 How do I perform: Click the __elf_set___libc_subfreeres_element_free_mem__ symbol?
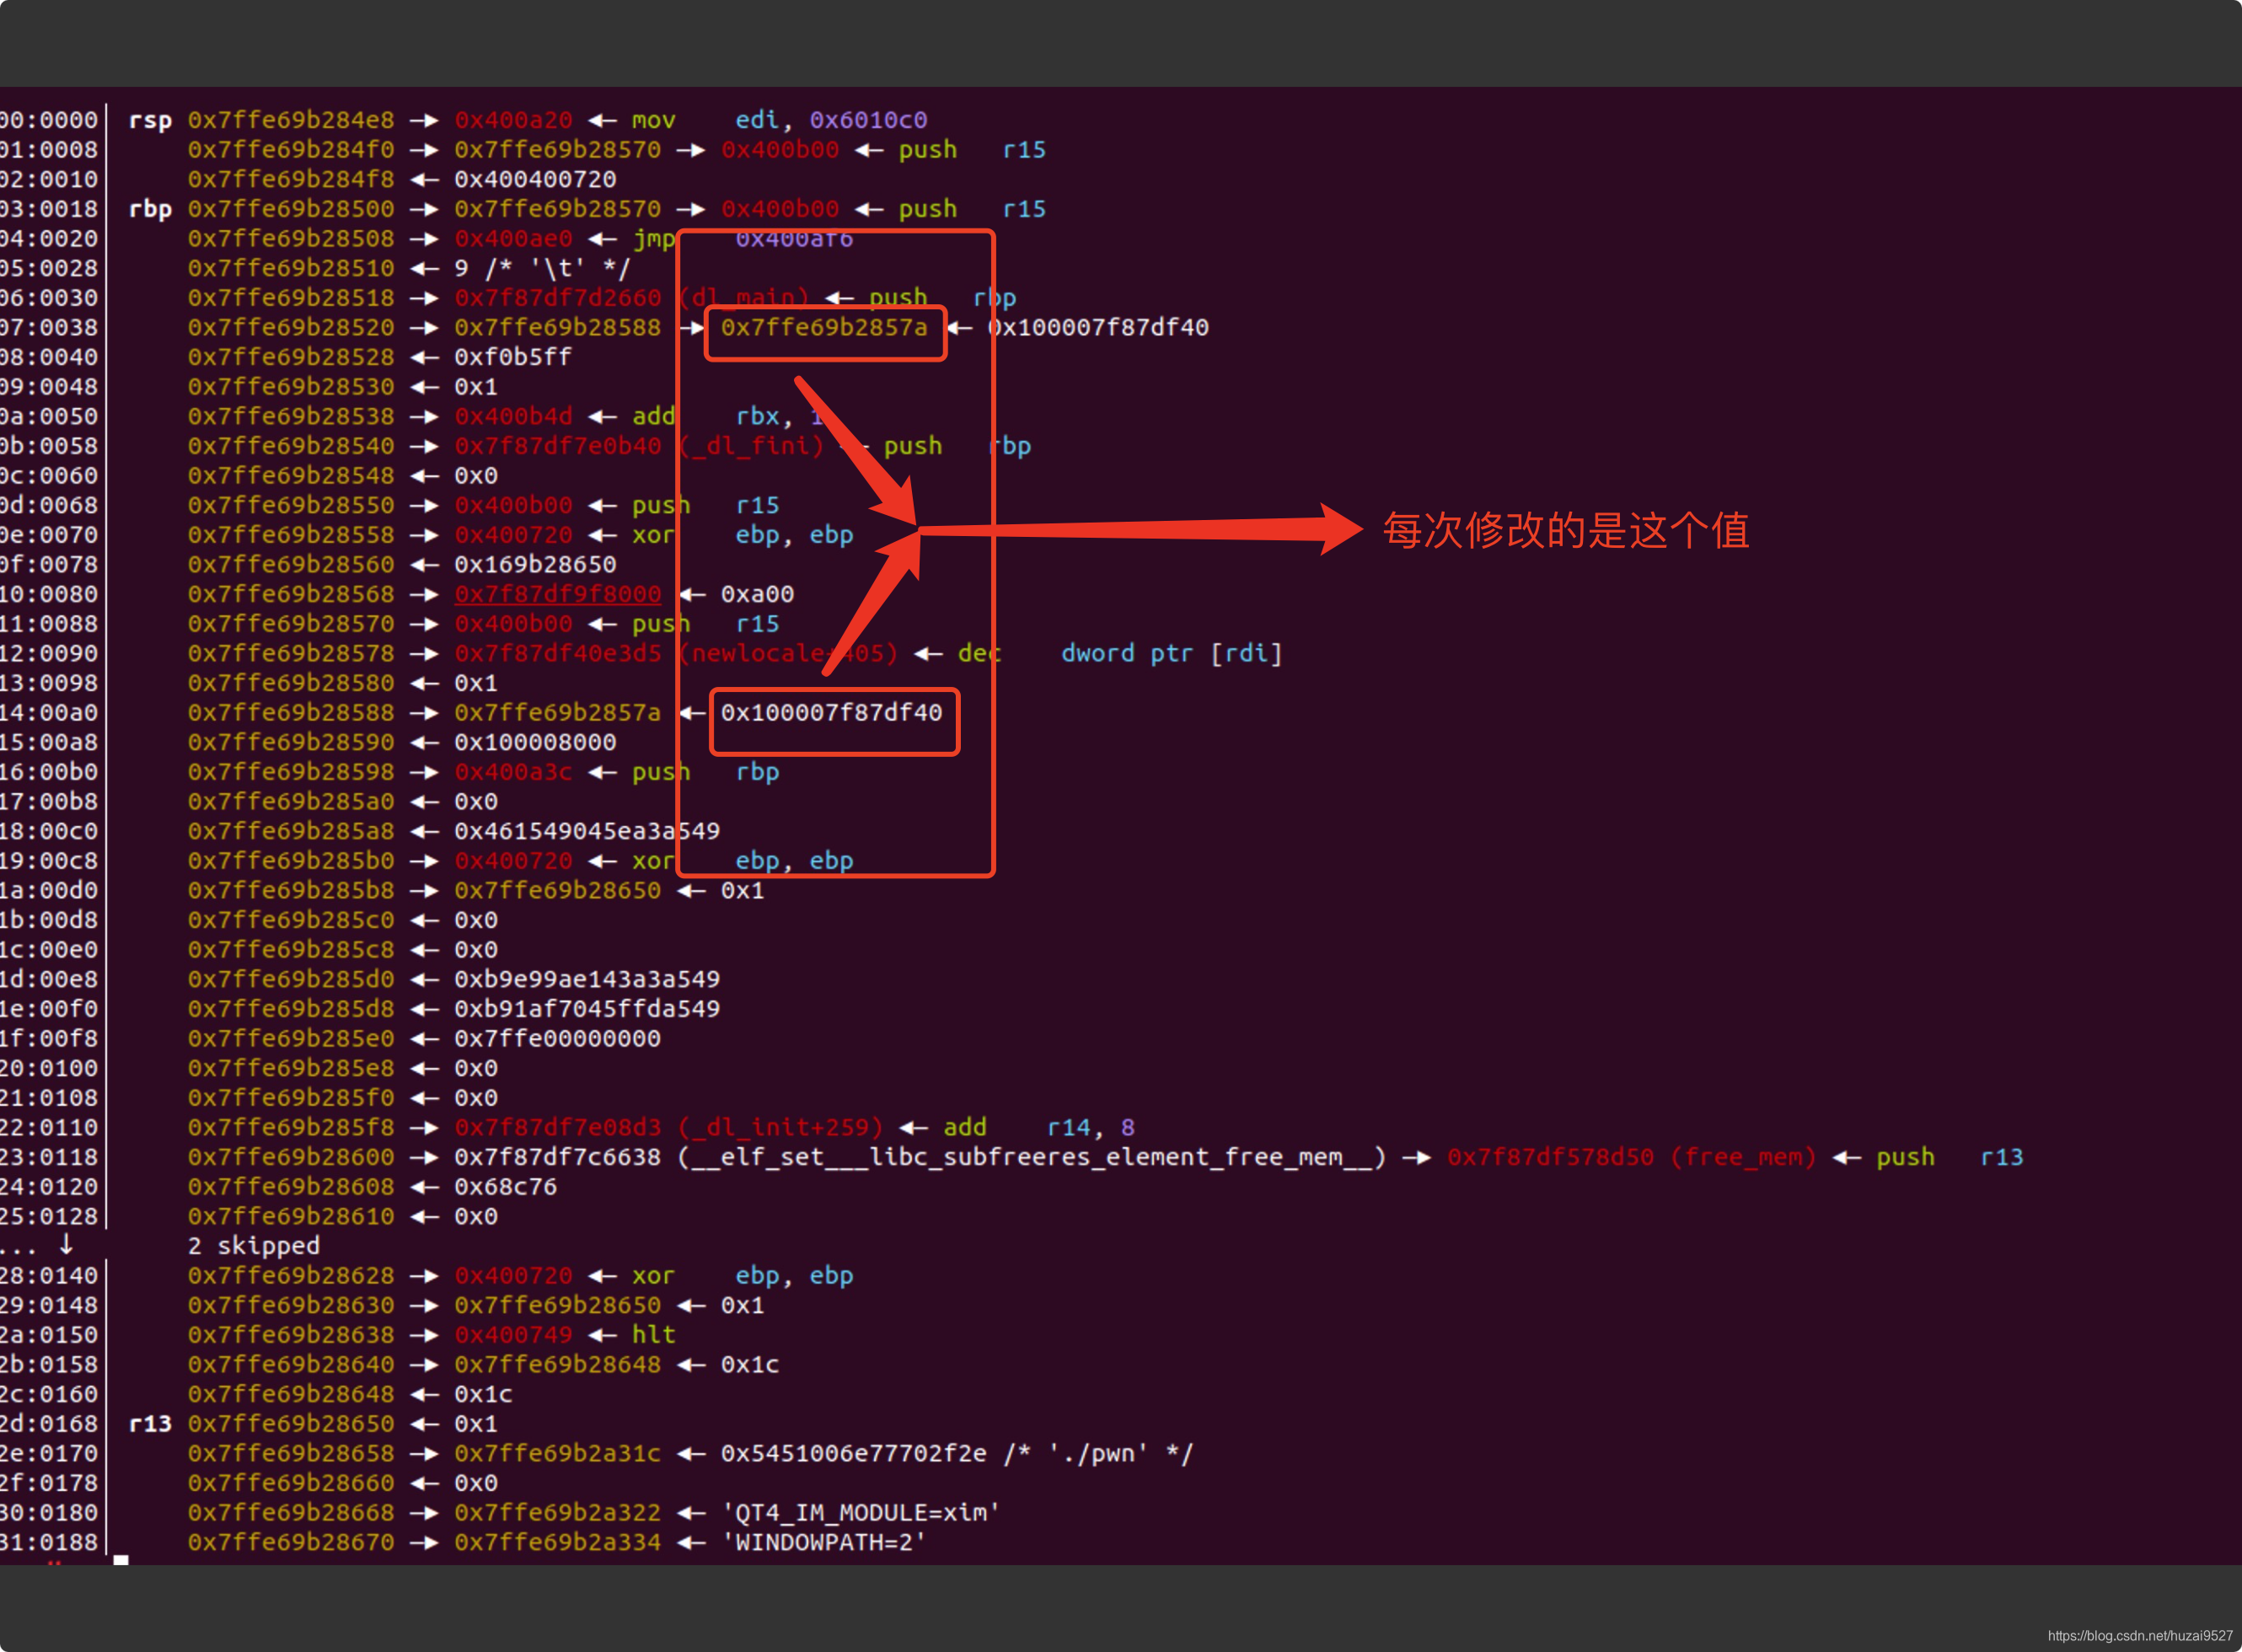tap(1032, 1157)
